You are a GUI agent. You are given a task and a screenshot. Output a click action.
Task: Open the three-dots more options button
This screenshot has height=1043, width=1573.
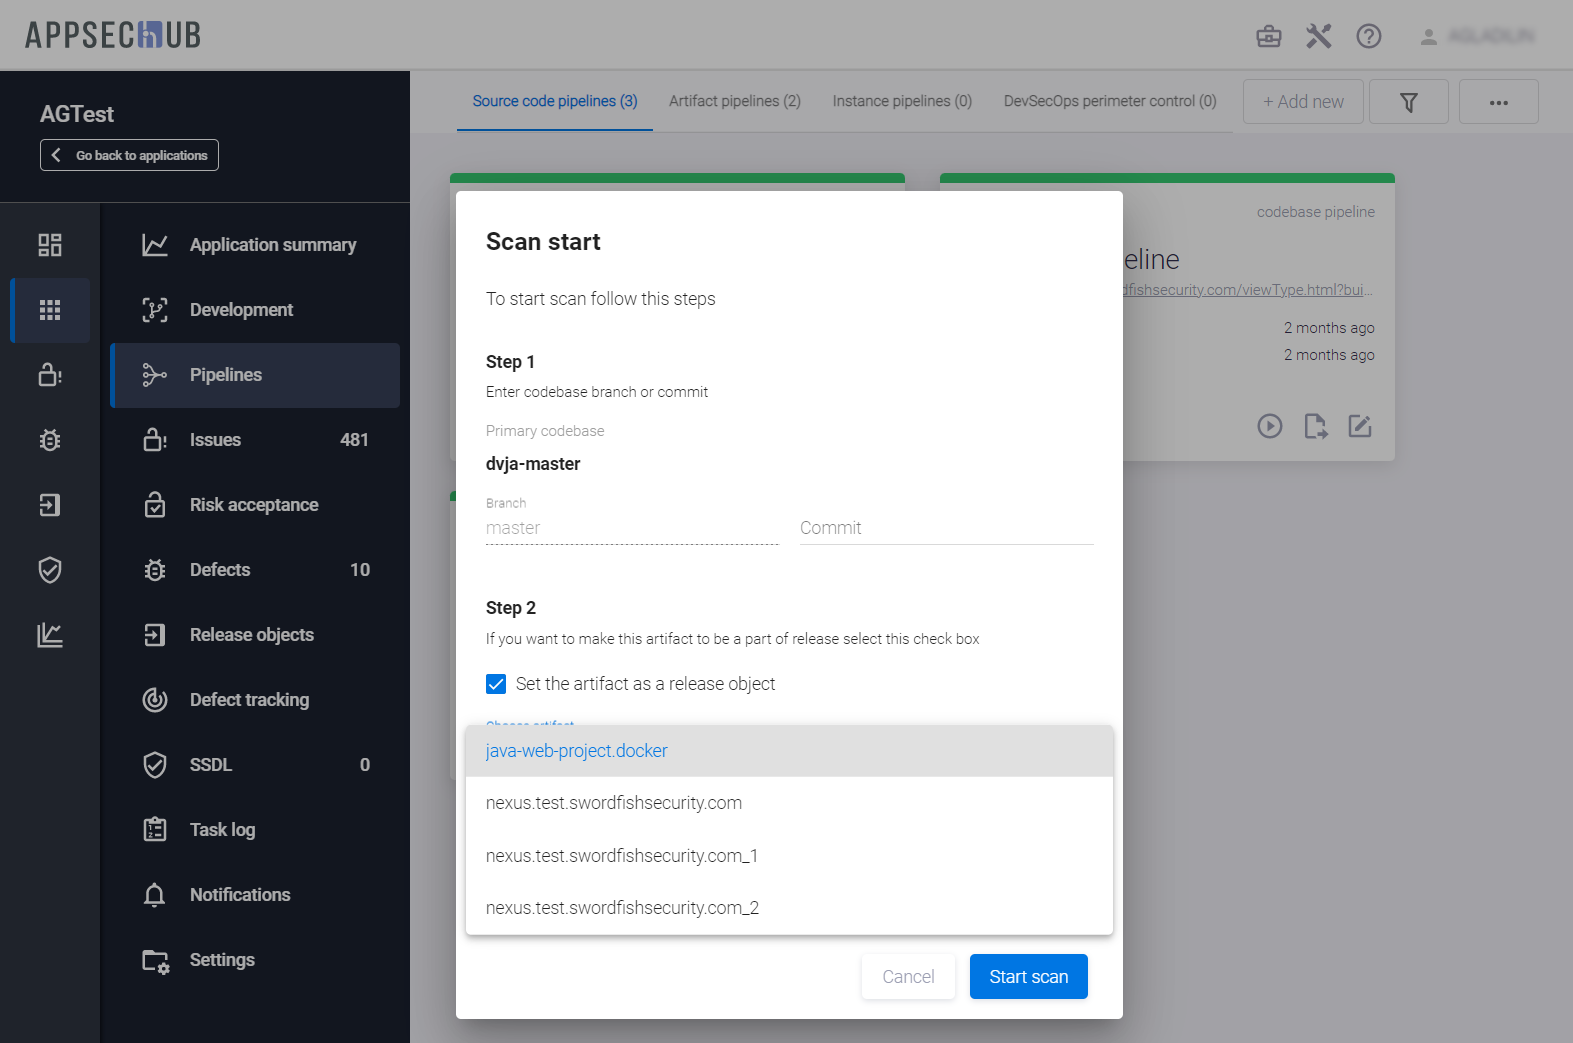[x=1498, y=102]
